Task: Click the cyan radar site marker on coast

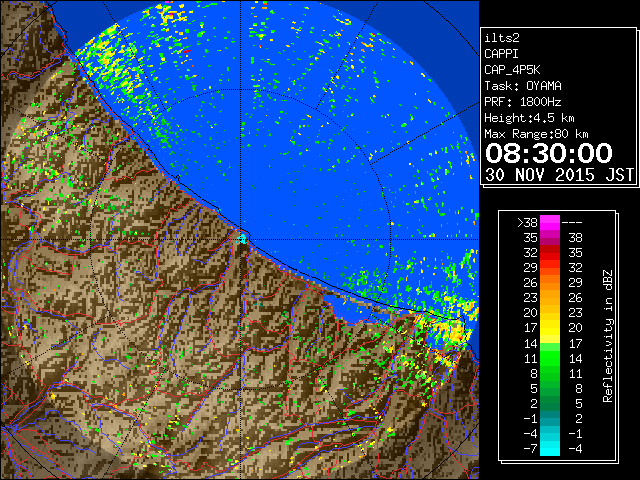Action: point(242,238)
